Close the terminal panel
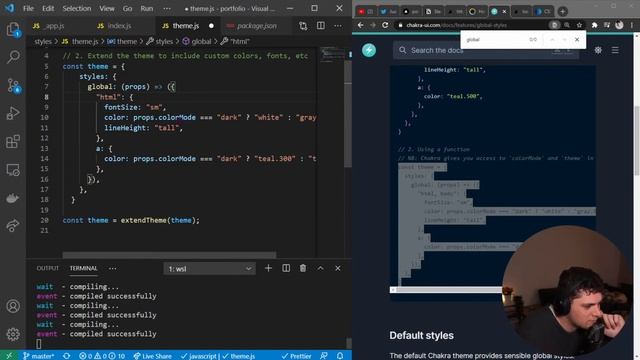Screen dimensions: 640x360 click(x=338, y=268)
